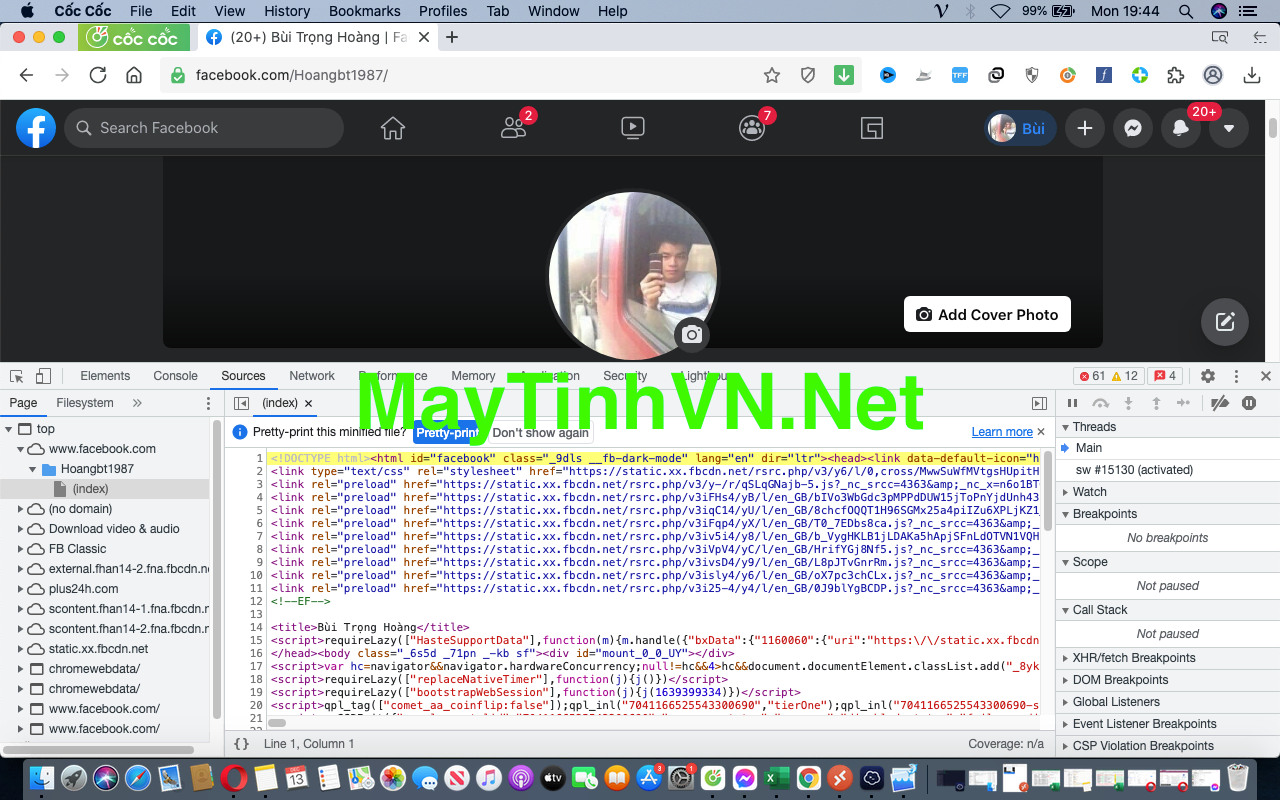The height and width of the screenshot is (800, 1280).
Task: Switch to the Network tab
Action: (x=312, y=376)
